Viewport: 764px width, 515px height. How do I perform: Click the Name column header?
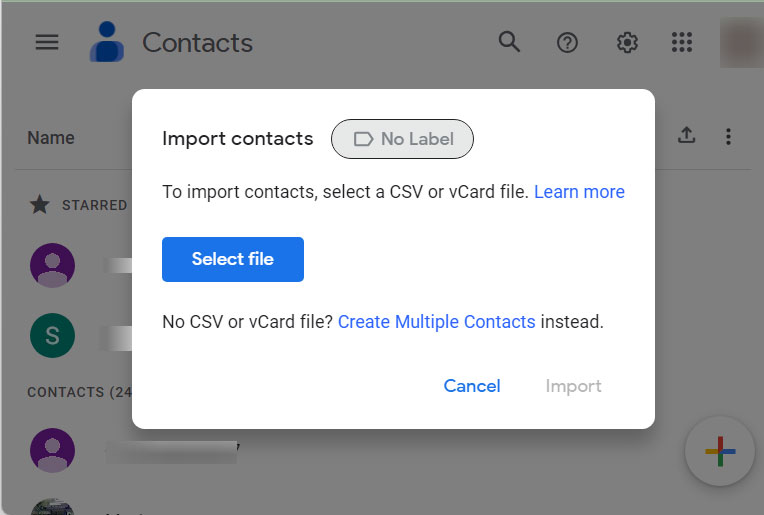[51, 138]
